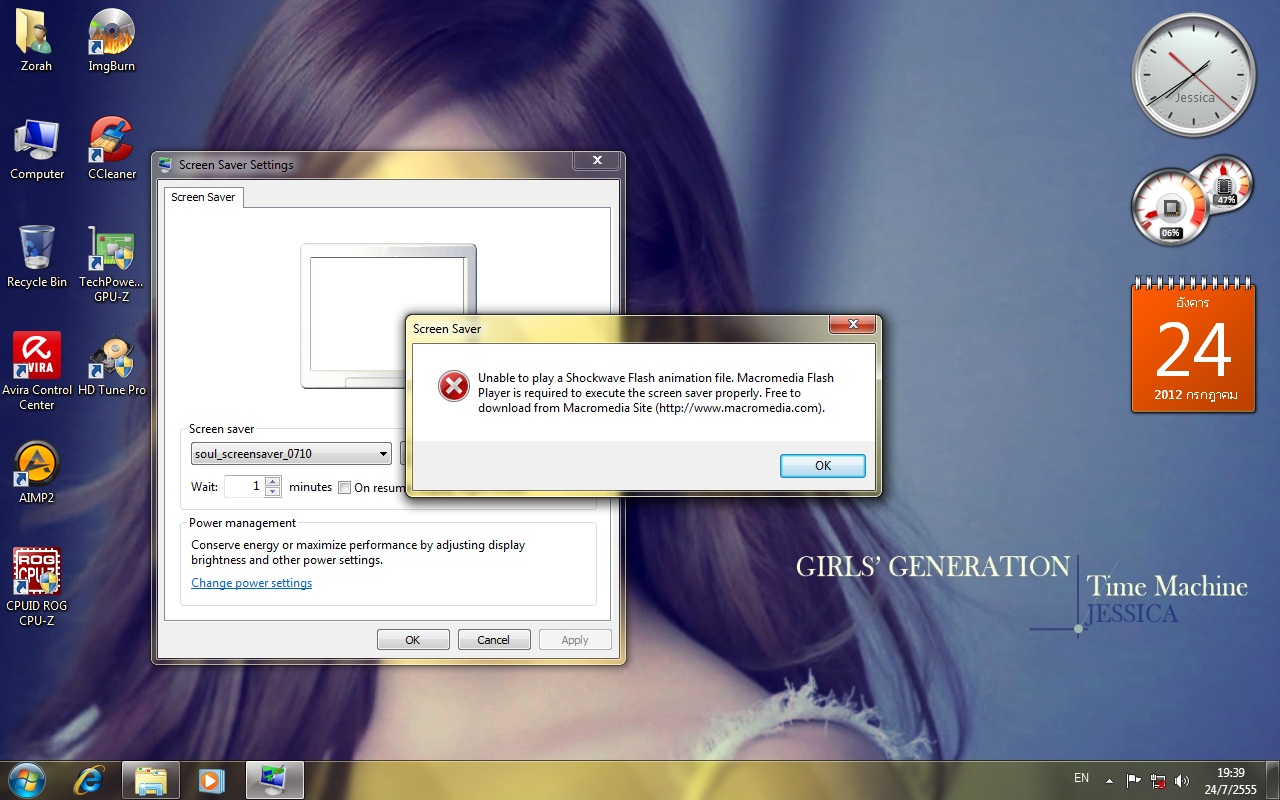Viewport: 1280px width, 800px height.
Task: Open Windows Explorer from the taskbar
Action: pos(151,779)
